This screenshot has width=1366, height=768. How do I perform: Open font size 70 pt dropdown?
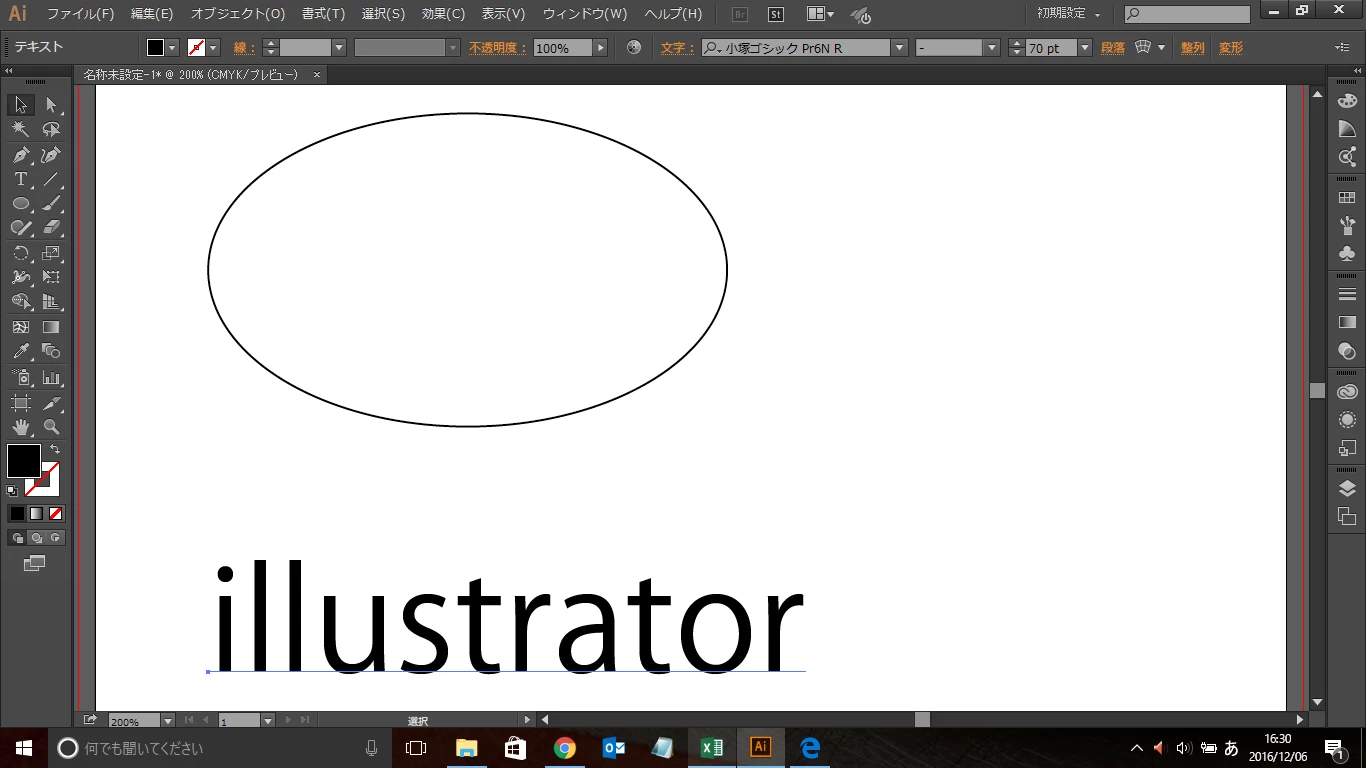pyautogui.click(x=1083, y=48)
